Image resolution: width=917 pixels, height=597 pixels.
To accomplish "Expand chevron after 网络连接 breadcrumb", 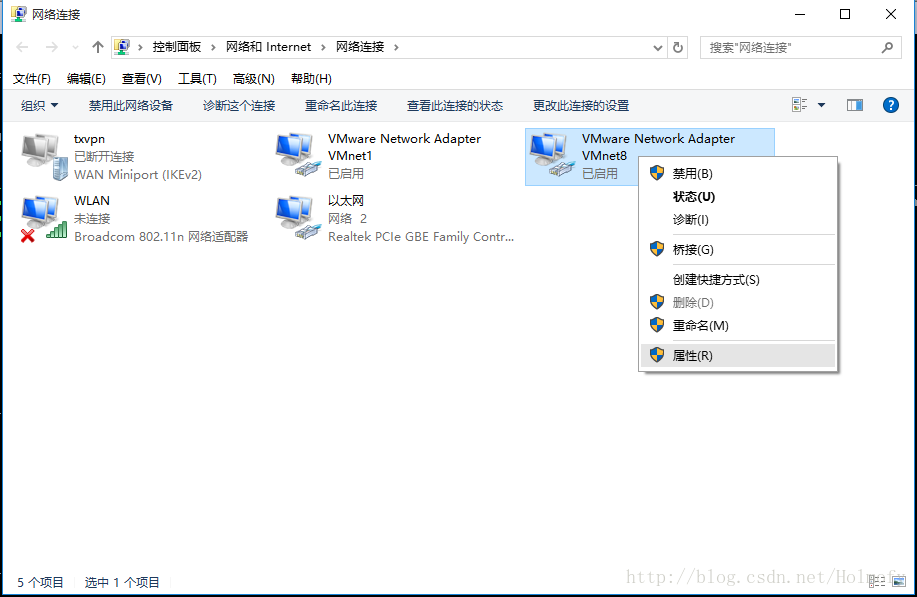I will pos(396,47).
